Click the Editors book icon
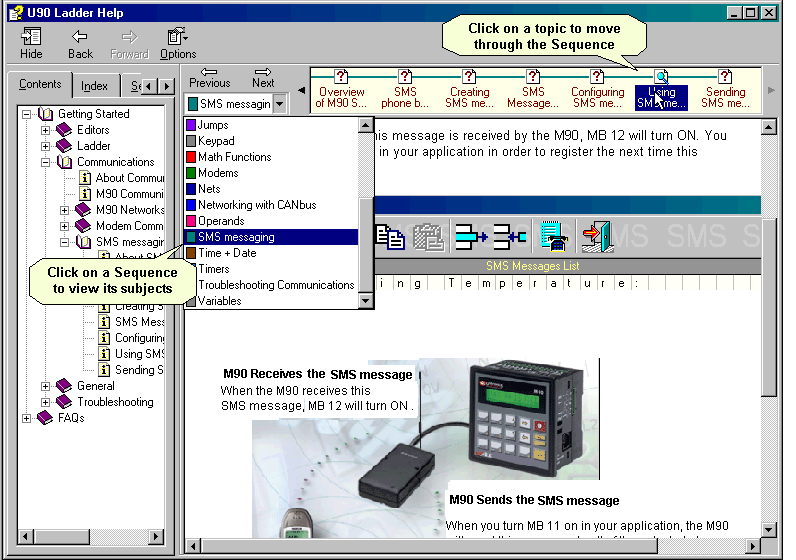This screenshot has height=560, width=796. 64,130
